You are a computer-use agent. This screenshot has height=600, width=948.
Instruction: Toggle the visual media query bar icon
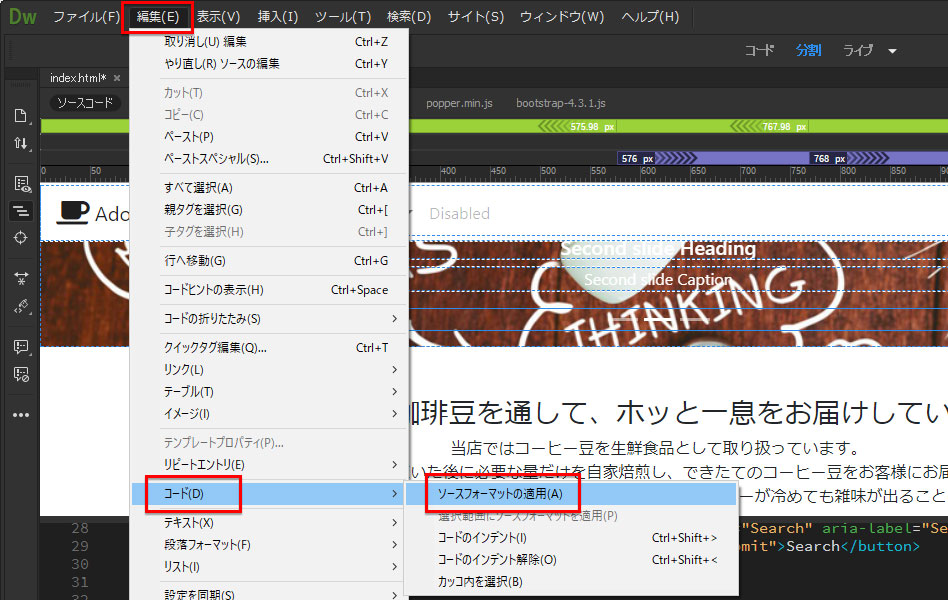(20, 211)
